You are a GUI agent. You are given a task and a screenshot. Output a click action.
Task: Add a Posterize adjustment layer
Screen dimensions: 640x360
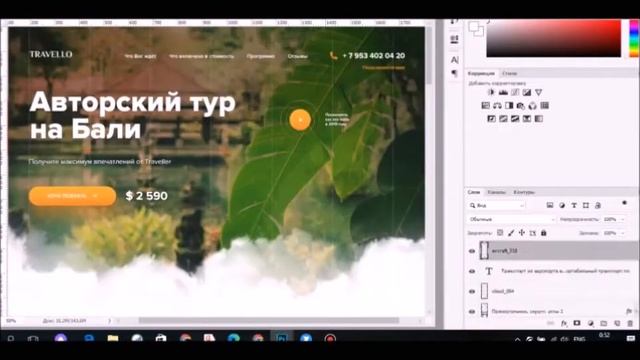coord(503,119)
